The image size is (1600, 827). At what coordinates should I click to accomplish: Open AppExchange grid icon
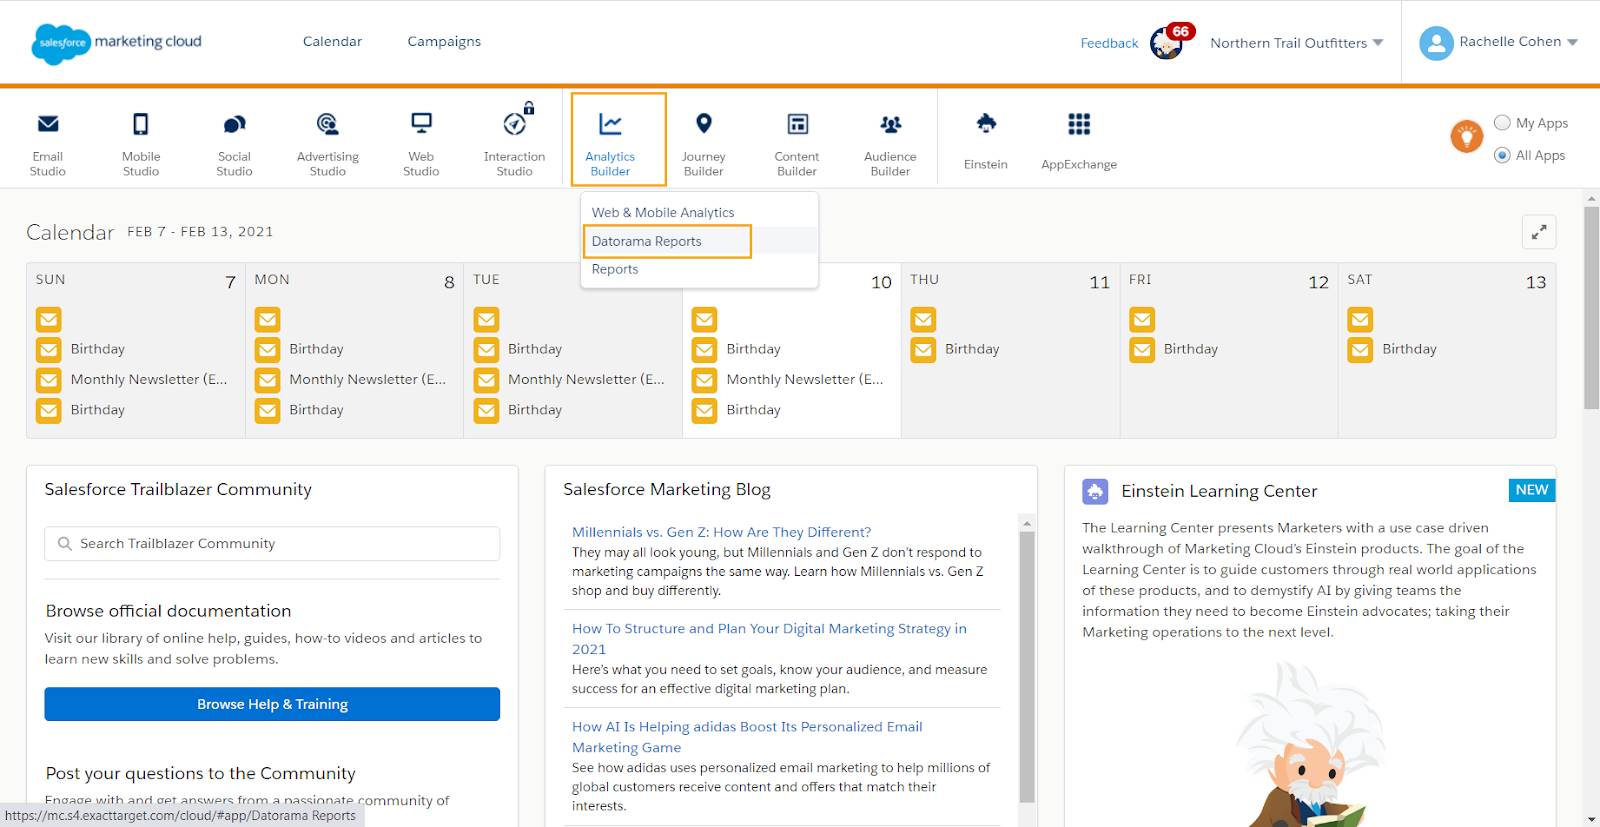[x=1079, y=124]
